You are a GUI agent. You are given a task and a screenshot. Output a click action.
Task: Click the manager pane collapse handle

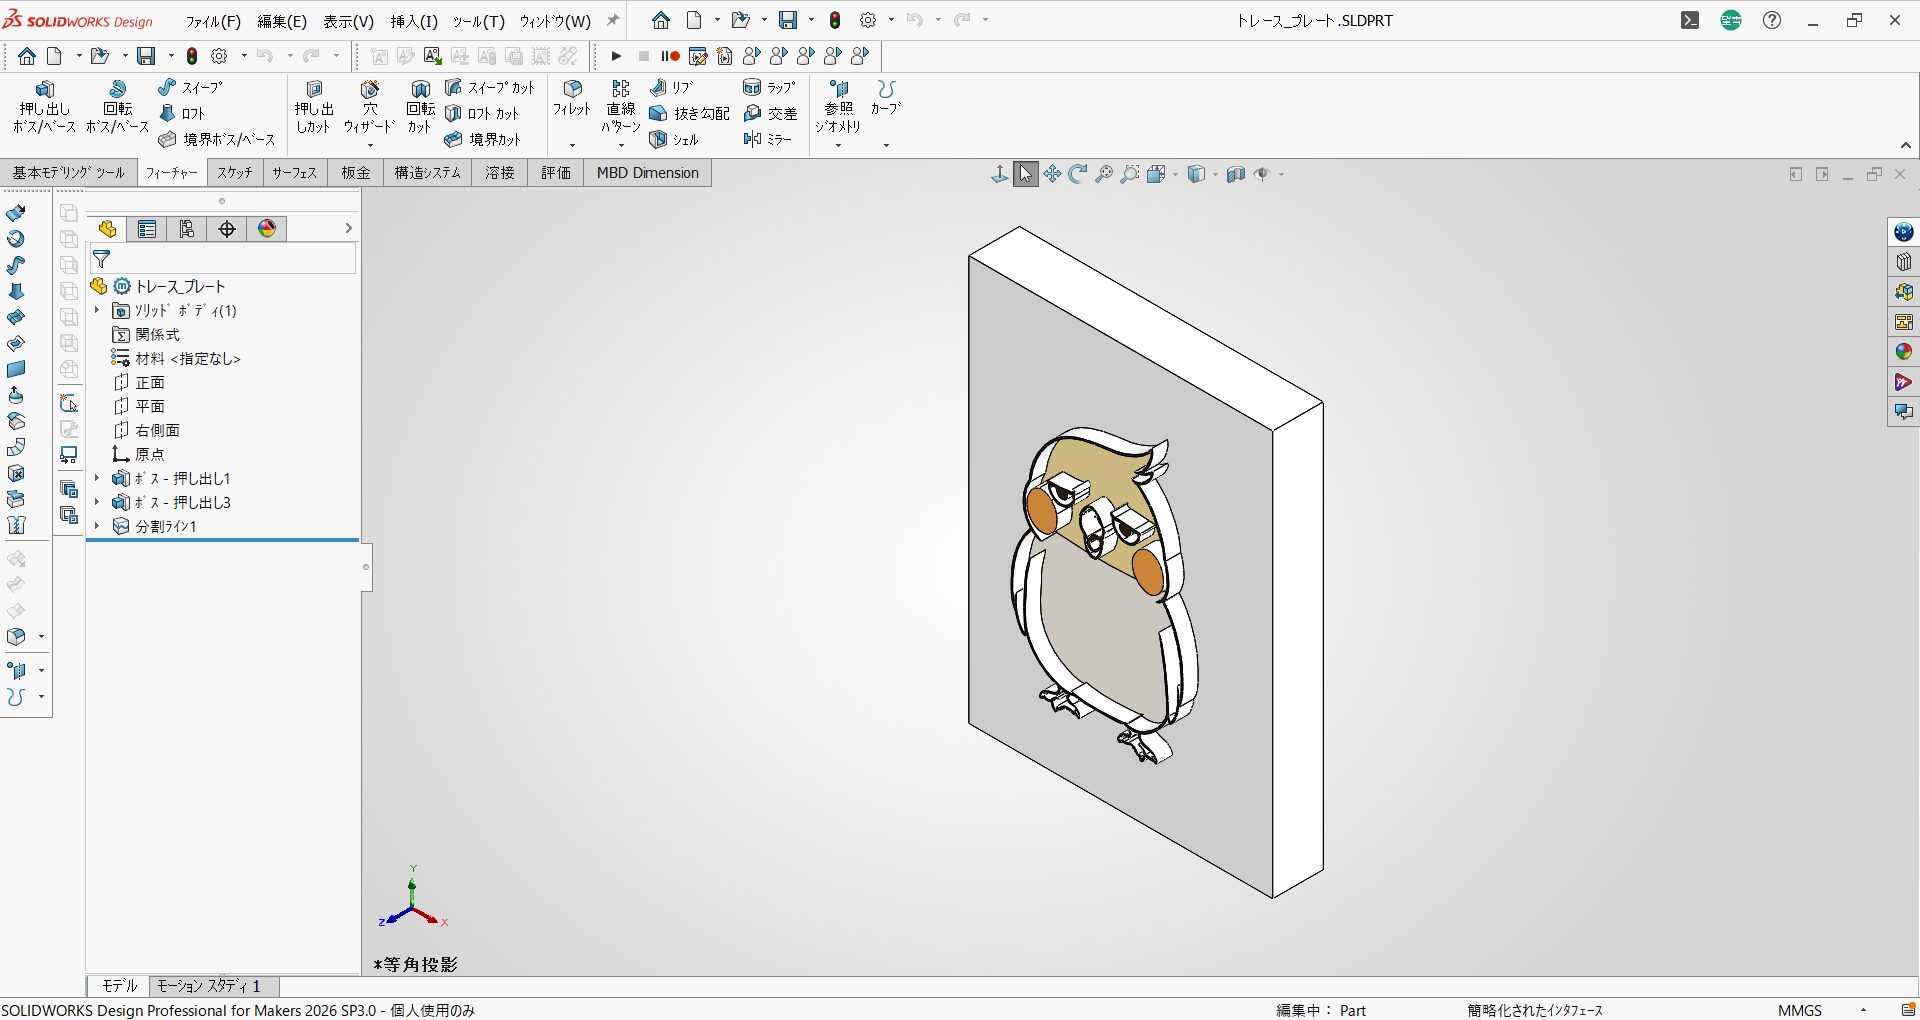pyautogui.click(x=366, y=567)
